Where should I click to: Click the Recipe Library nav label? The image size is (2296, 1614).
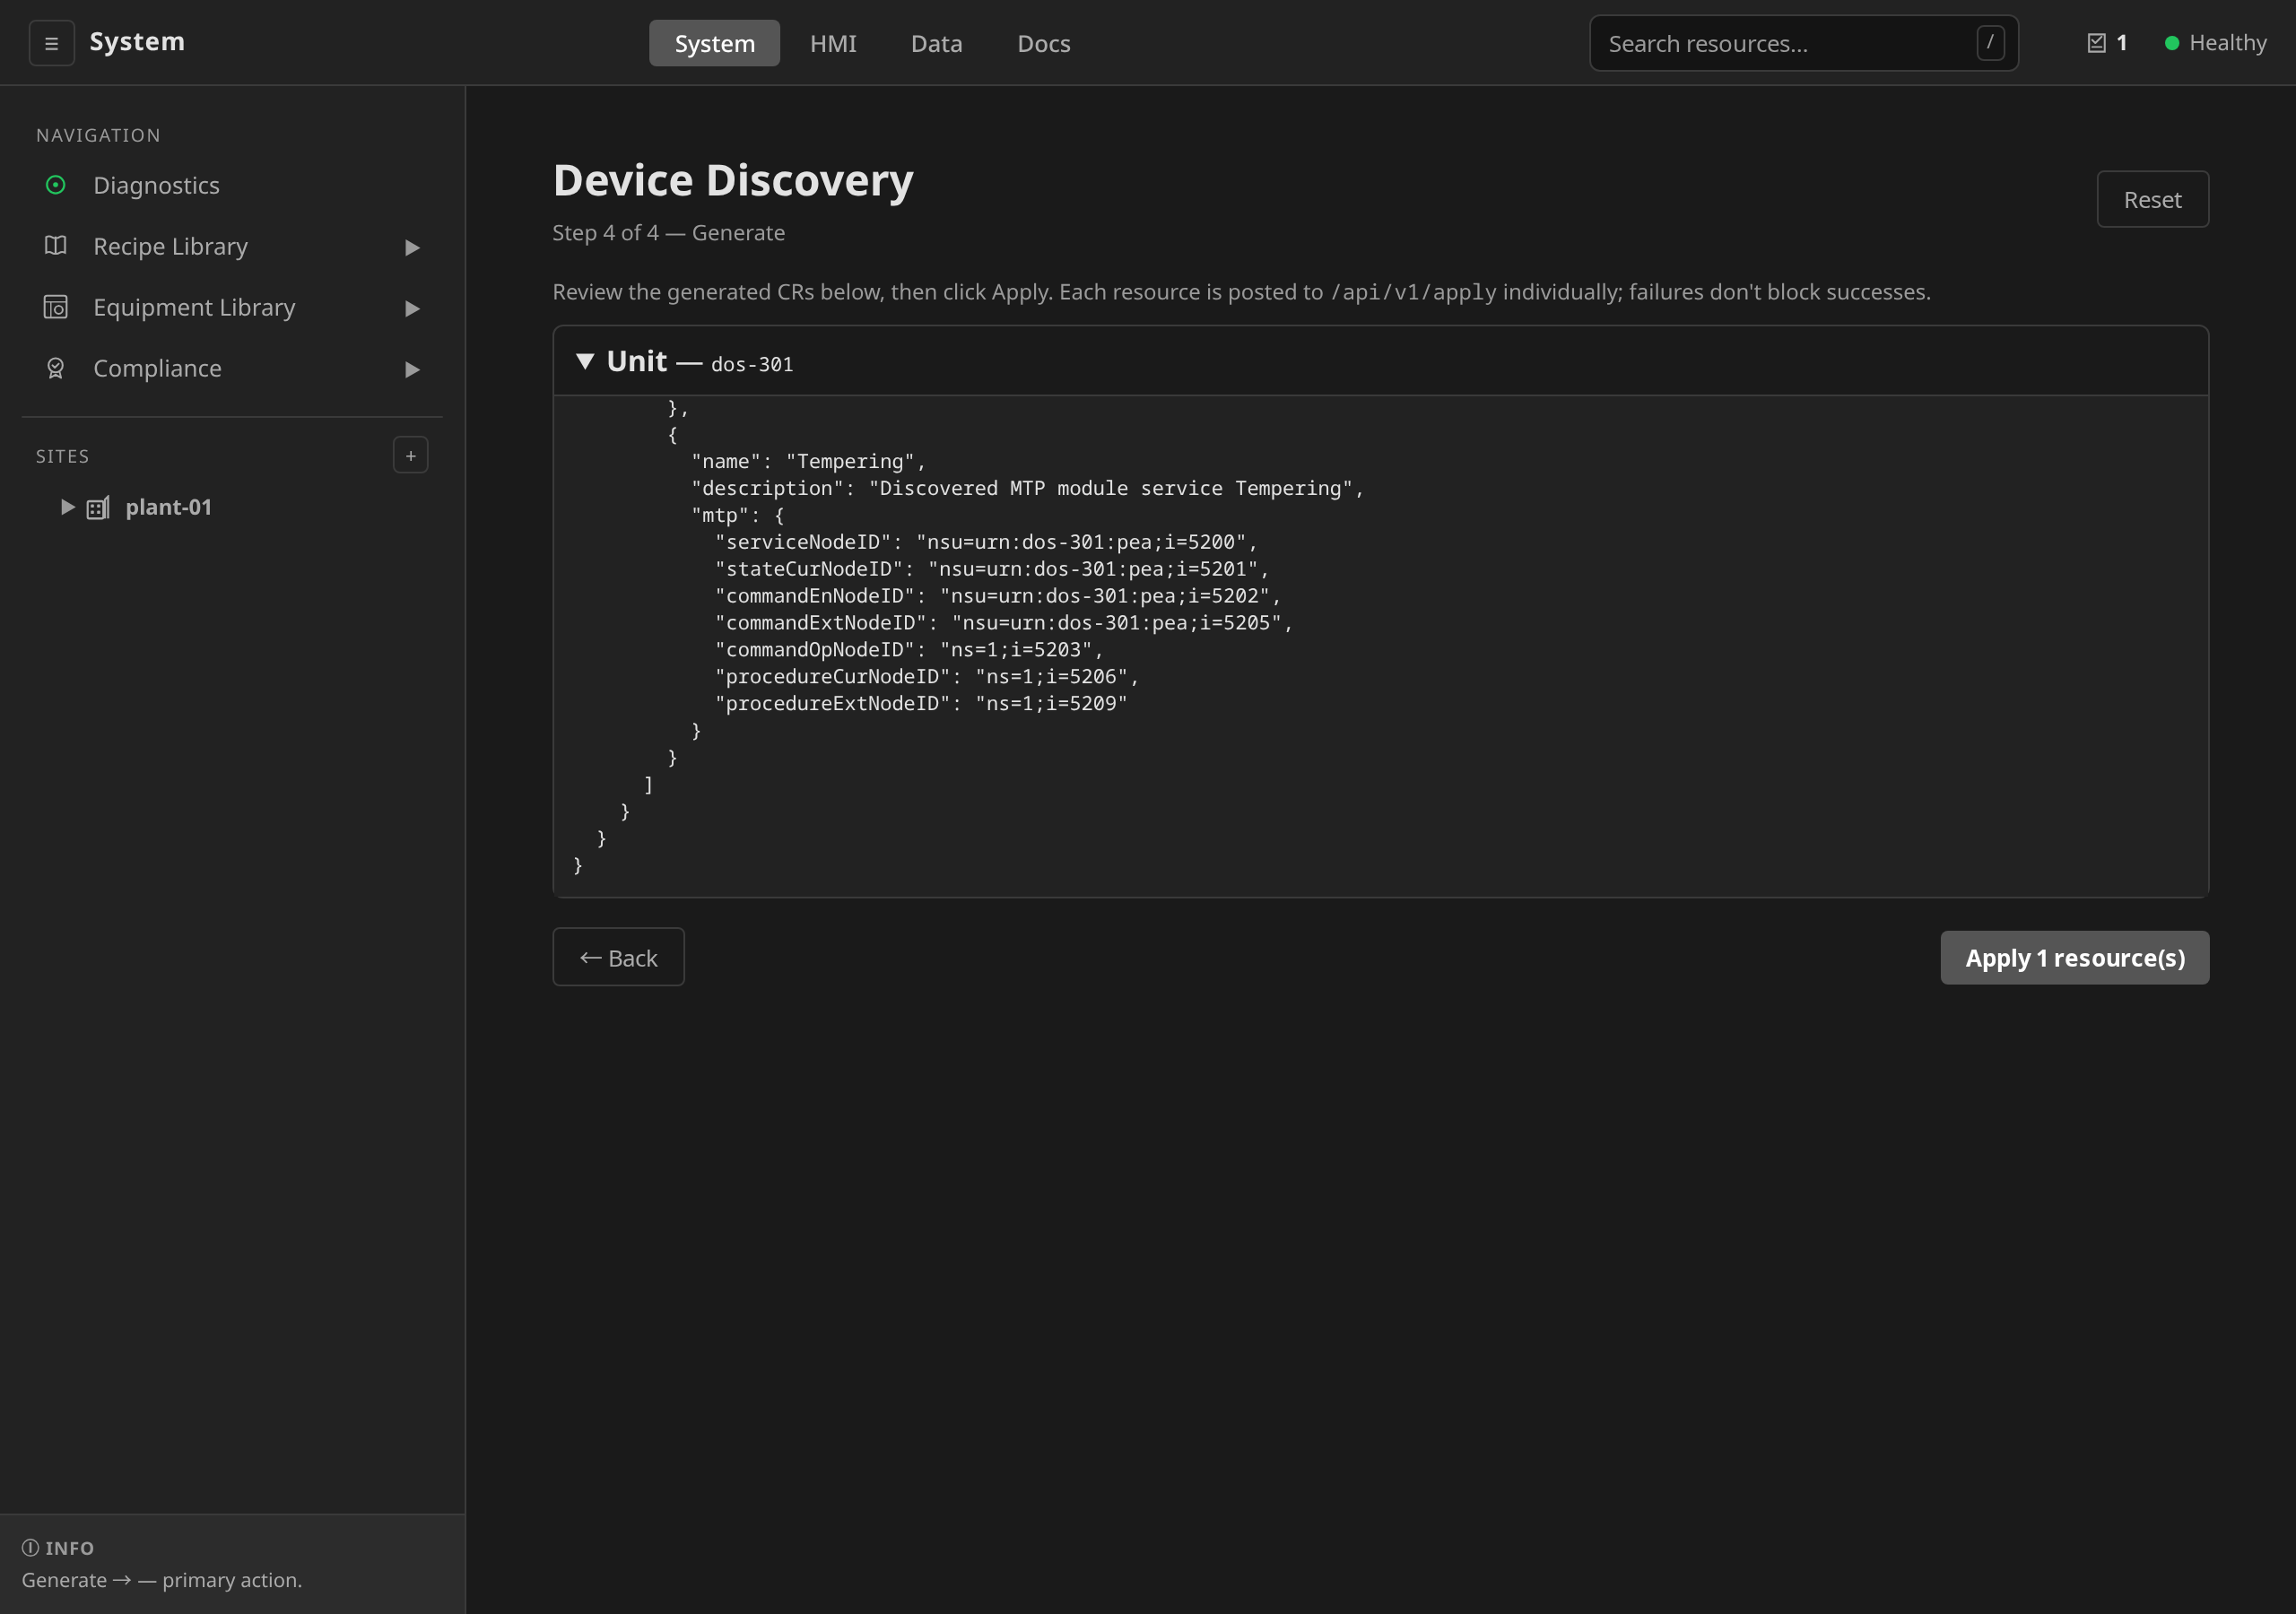[170, 246]
